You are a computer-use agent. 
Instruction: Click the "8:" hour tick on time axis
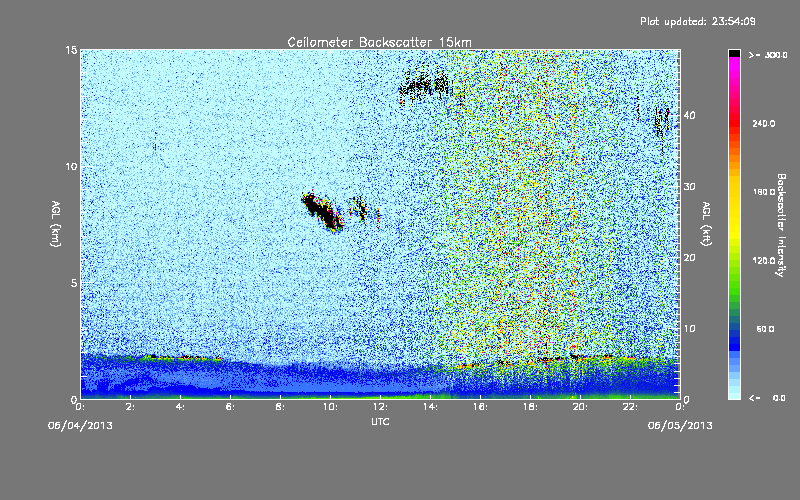click(280, 407)
